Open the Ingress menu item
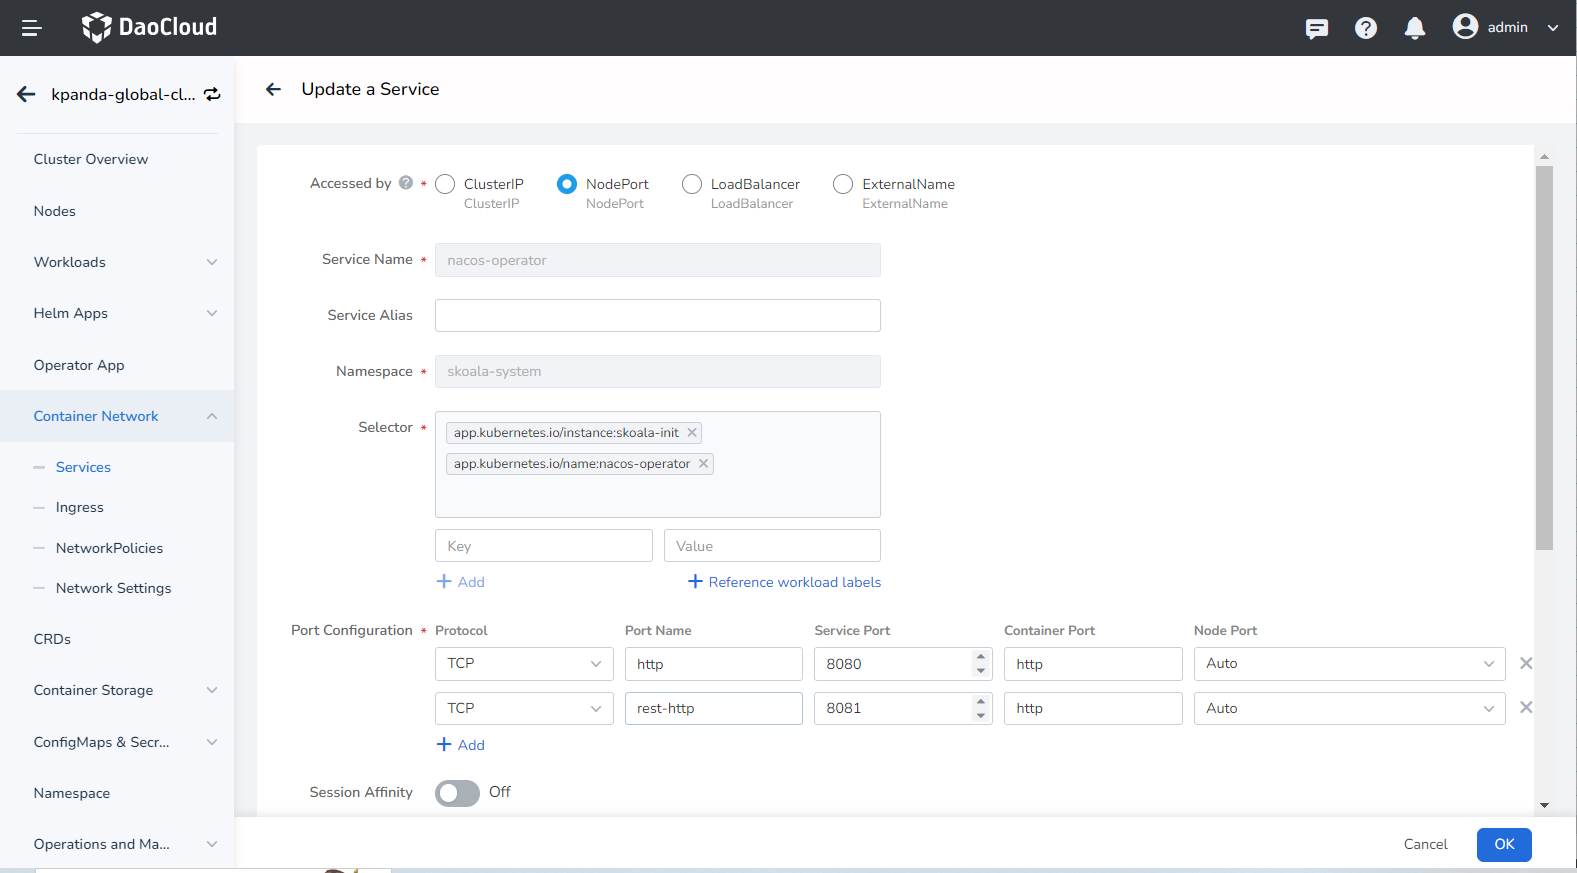This screenshot has height=873, width=1577. [x=80, y=507]
